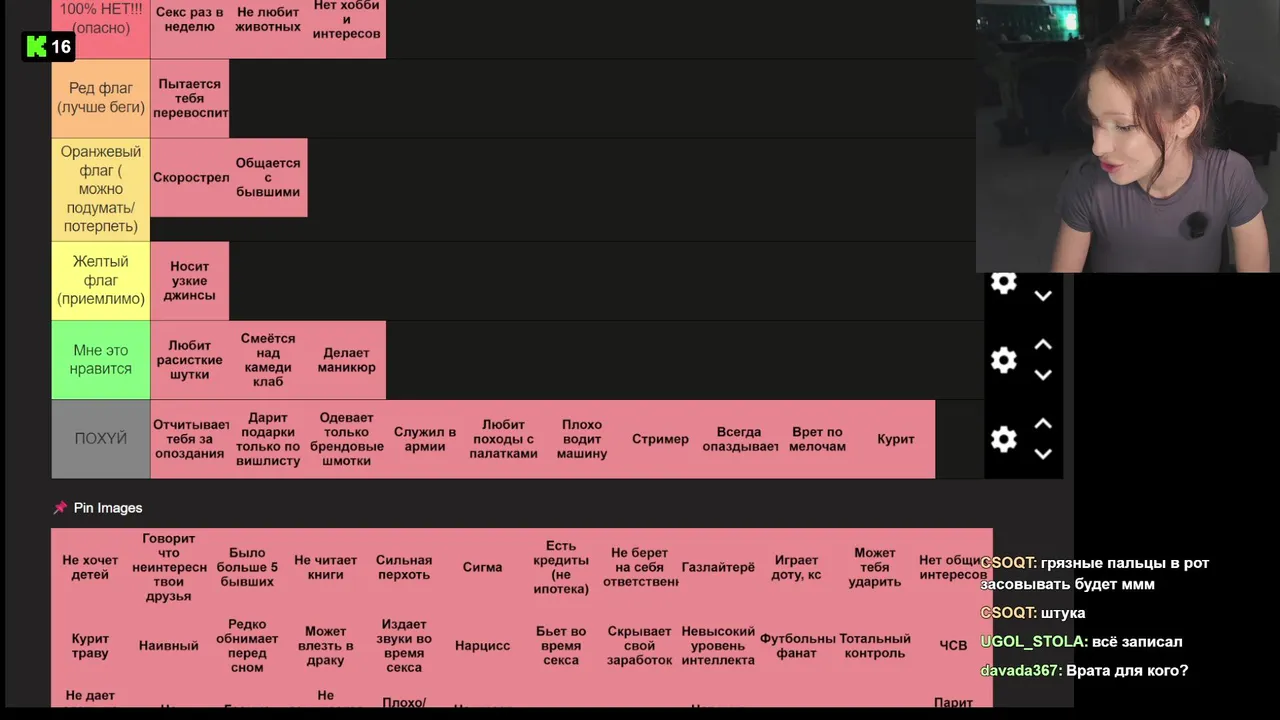The image size is (1280, 720).
Task: Click the pin icon beside Pin Images
Action: (60, 508)
